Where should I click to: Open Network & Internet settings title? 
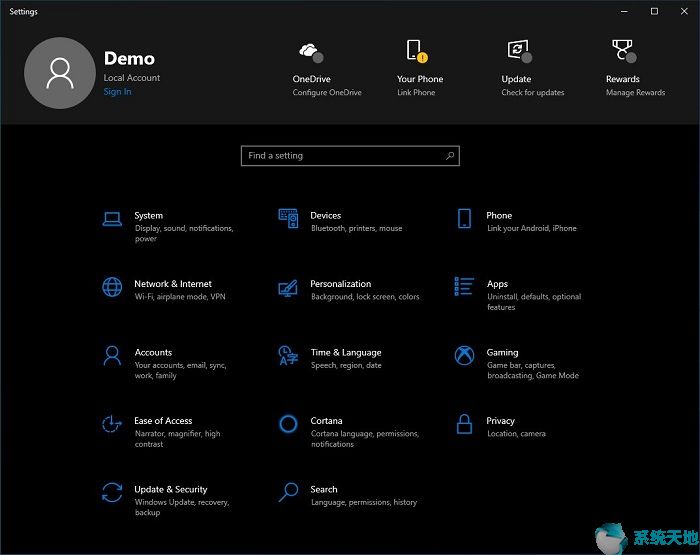pos(173,284)
